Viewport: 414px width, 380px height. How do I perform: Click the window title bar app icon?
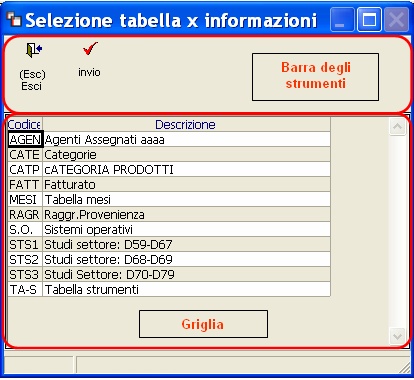(14, 20)
